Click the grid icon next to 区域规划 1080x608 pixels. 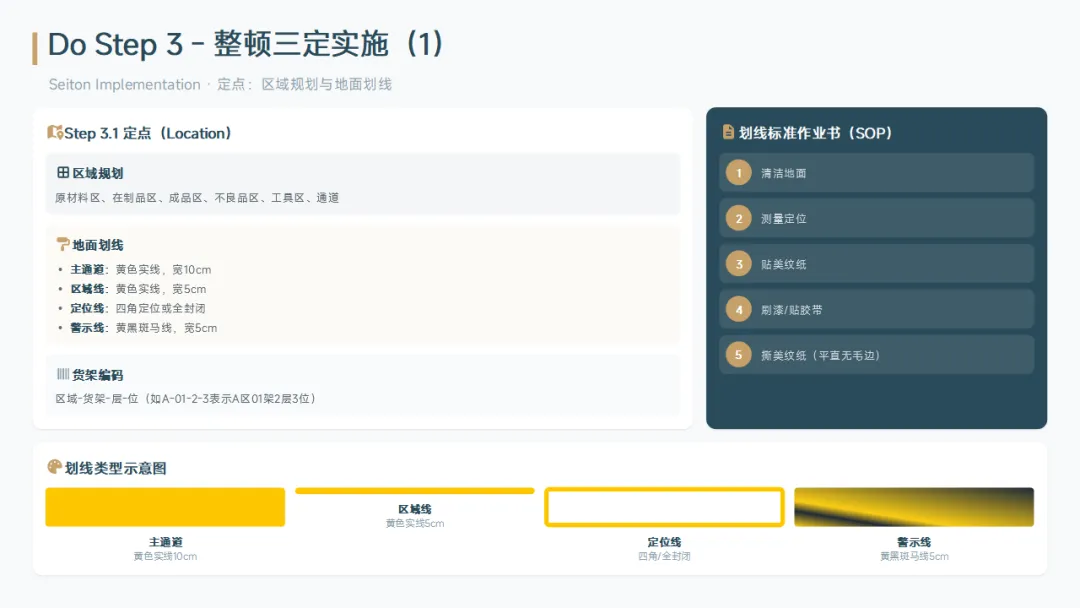[x=63, y=173]
